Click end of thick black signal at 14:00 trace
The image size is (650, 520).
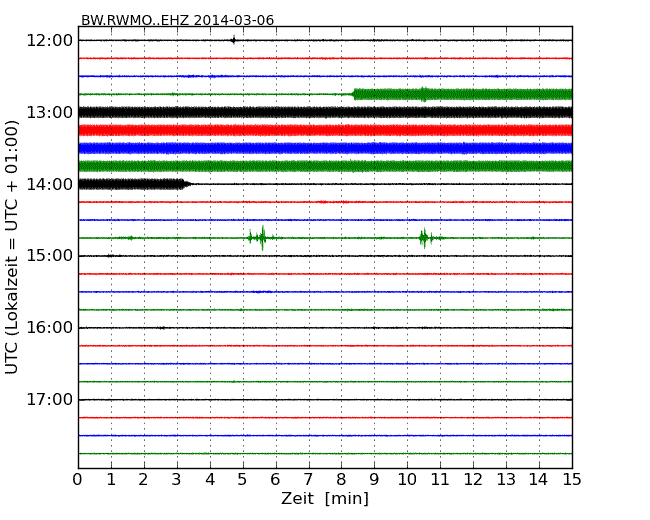185,184
